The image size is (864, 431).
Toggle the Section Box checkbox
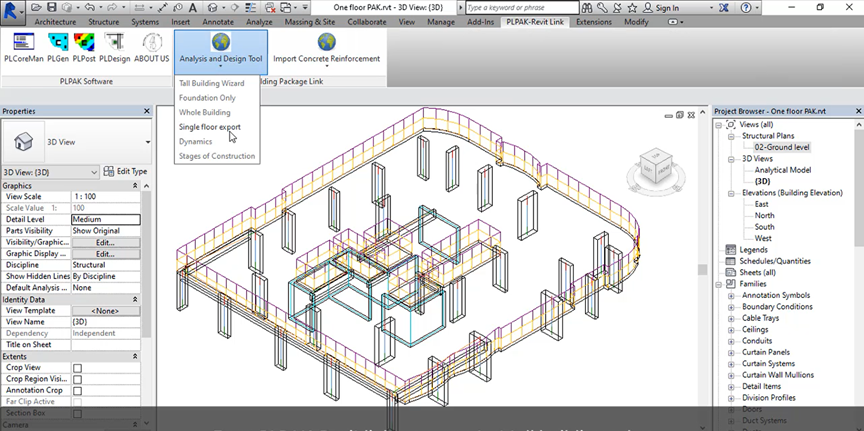click(x=78, y=414)
